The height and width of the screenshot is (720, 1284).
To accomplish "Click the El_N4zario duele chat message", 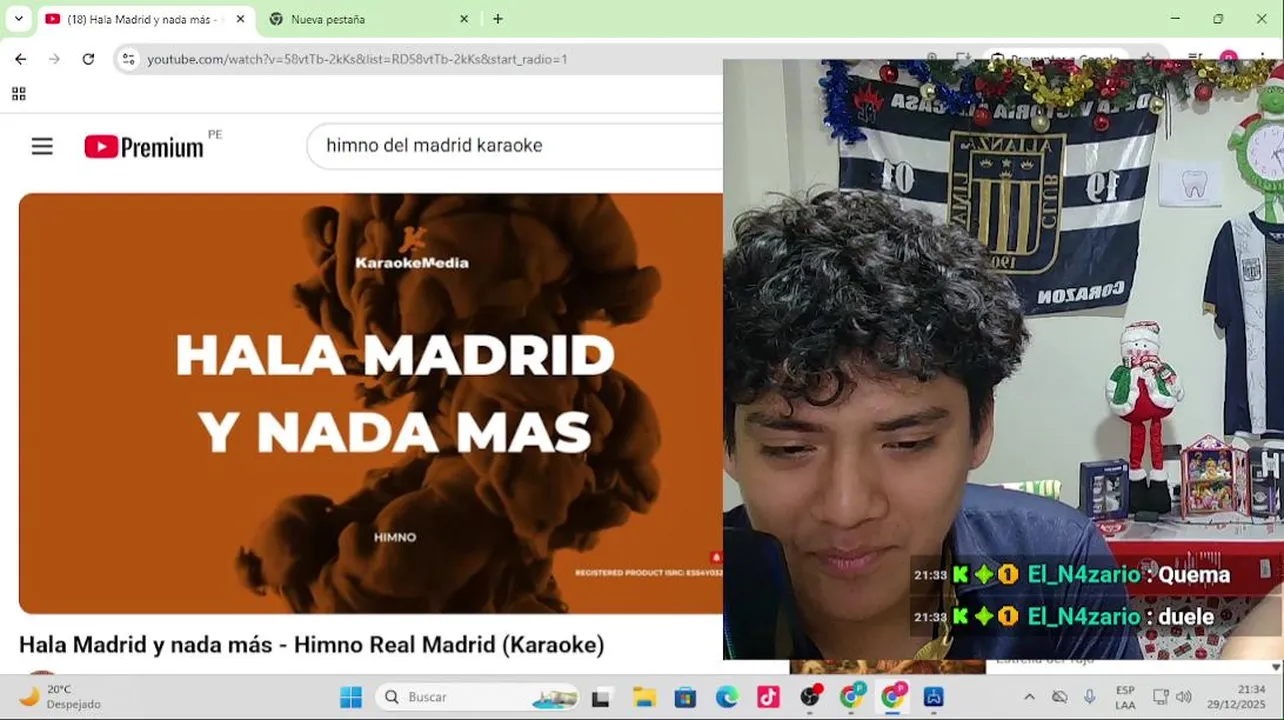I will [1063, 617].
